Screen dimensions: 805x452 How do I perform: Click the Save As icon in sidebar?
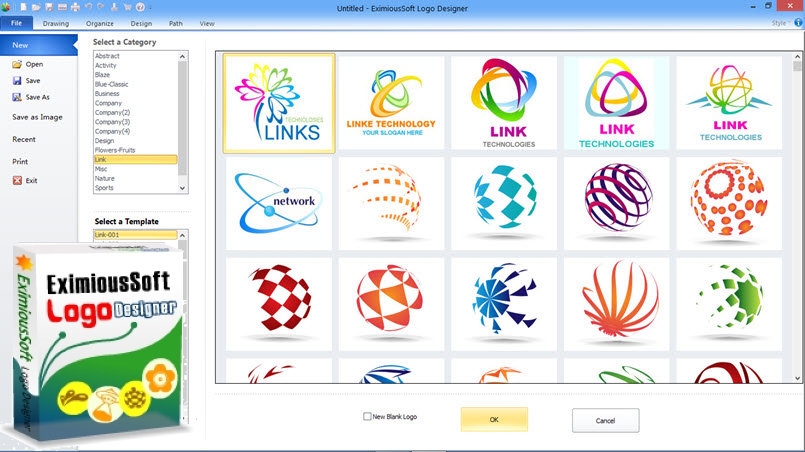[16, 98]
